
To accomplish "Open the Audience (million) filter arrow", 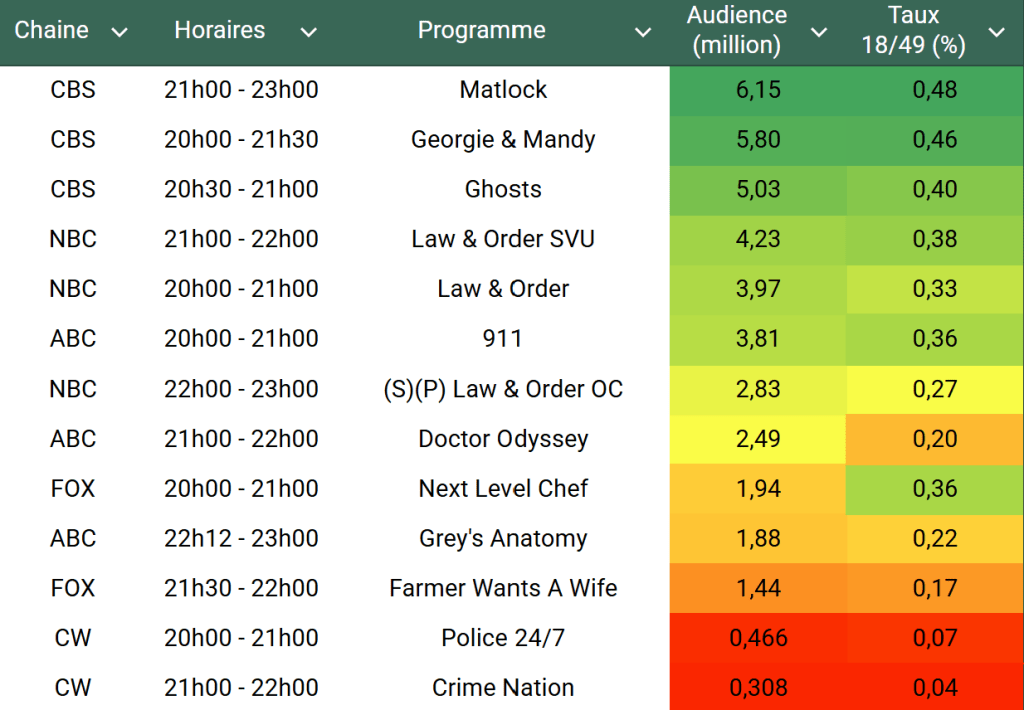I will point(819,33).
